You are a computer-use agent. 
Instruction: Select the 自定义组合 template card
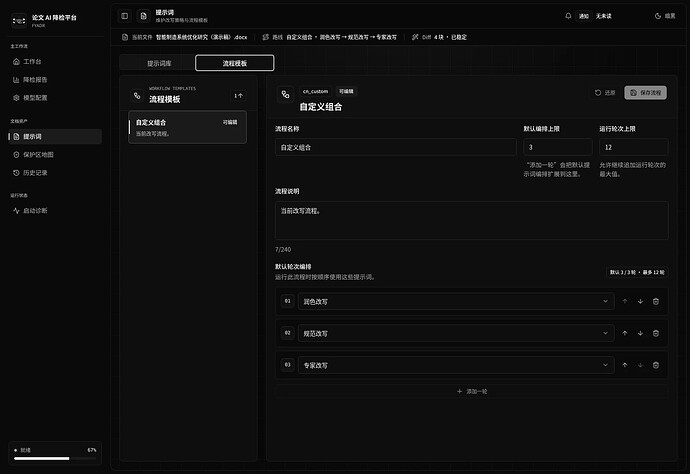[187, 127]
